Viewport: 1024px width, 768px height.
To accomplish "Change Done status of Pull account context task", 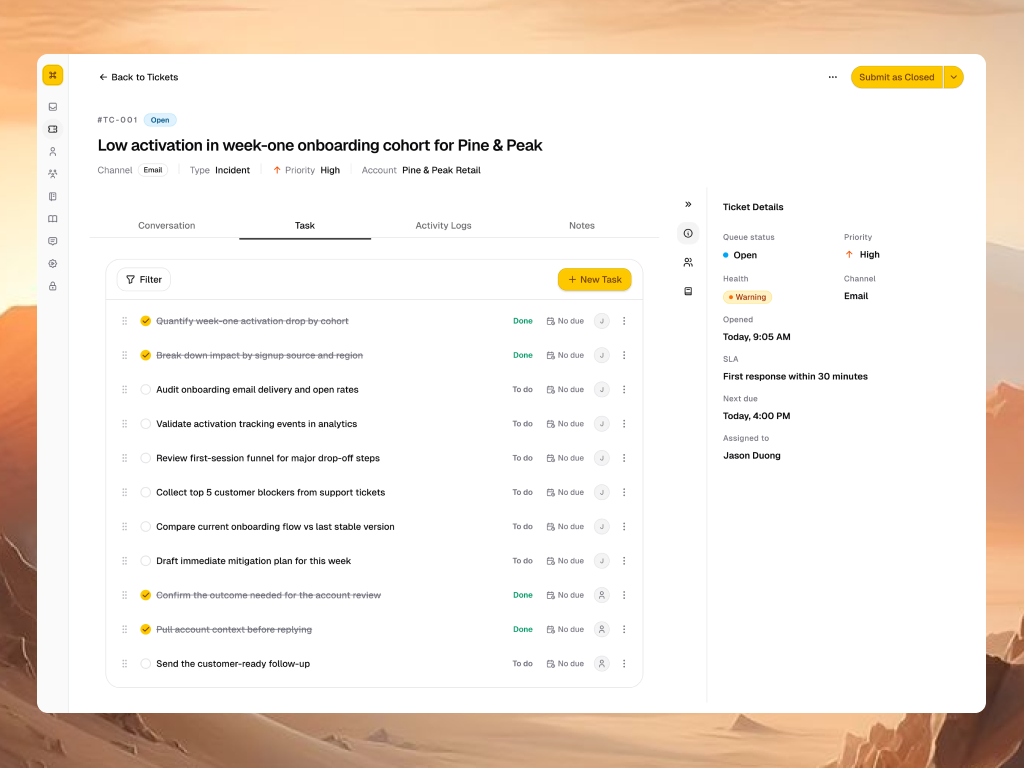I will click(x=523, y=630).
